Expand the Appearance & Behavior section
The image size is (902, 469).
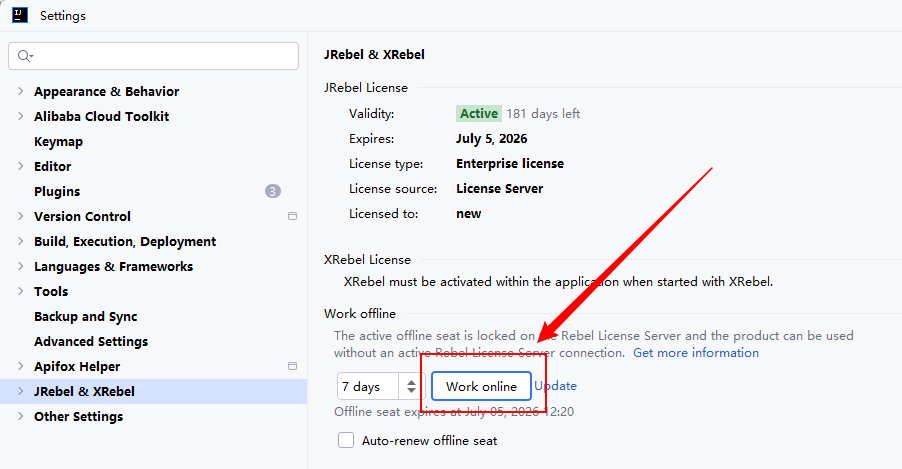point(20,91)
